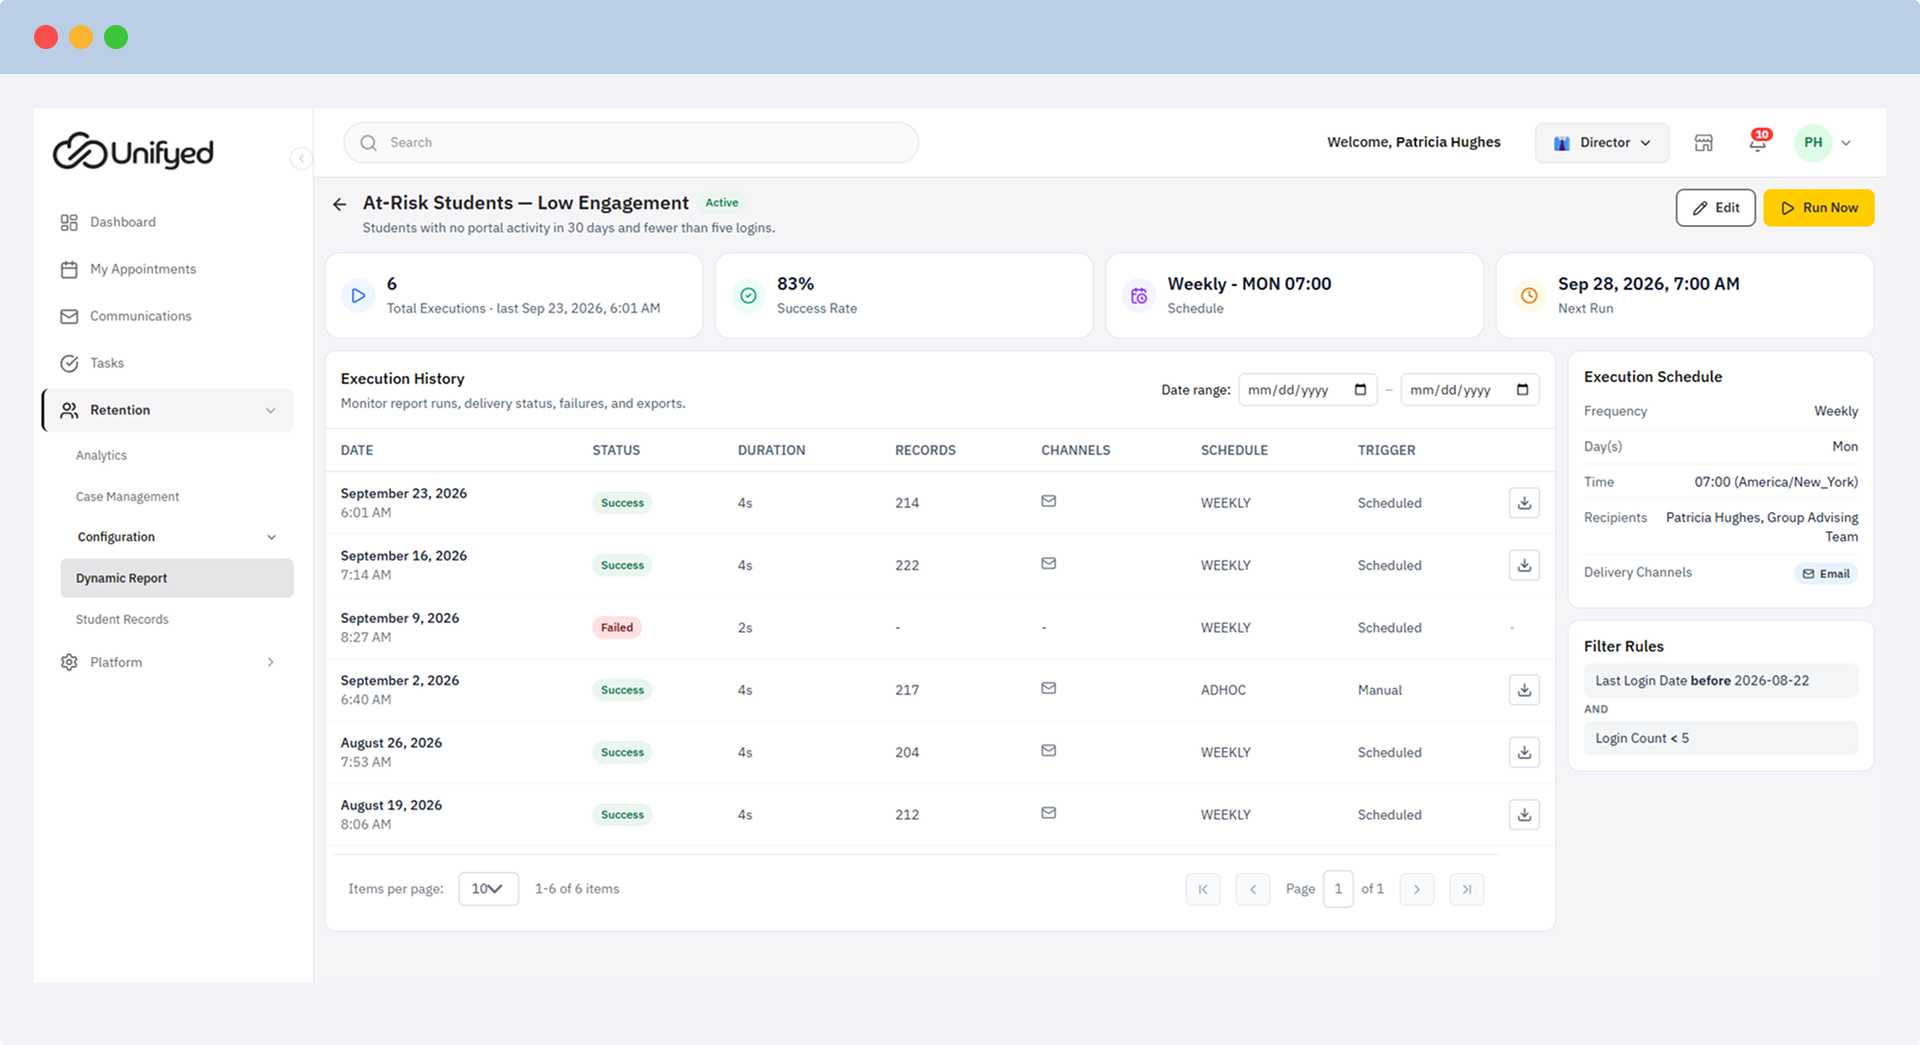1920x1045 pixels.
Task: Click the PH user avatar
Action: pyautogui.click(x=1813, y=143)
